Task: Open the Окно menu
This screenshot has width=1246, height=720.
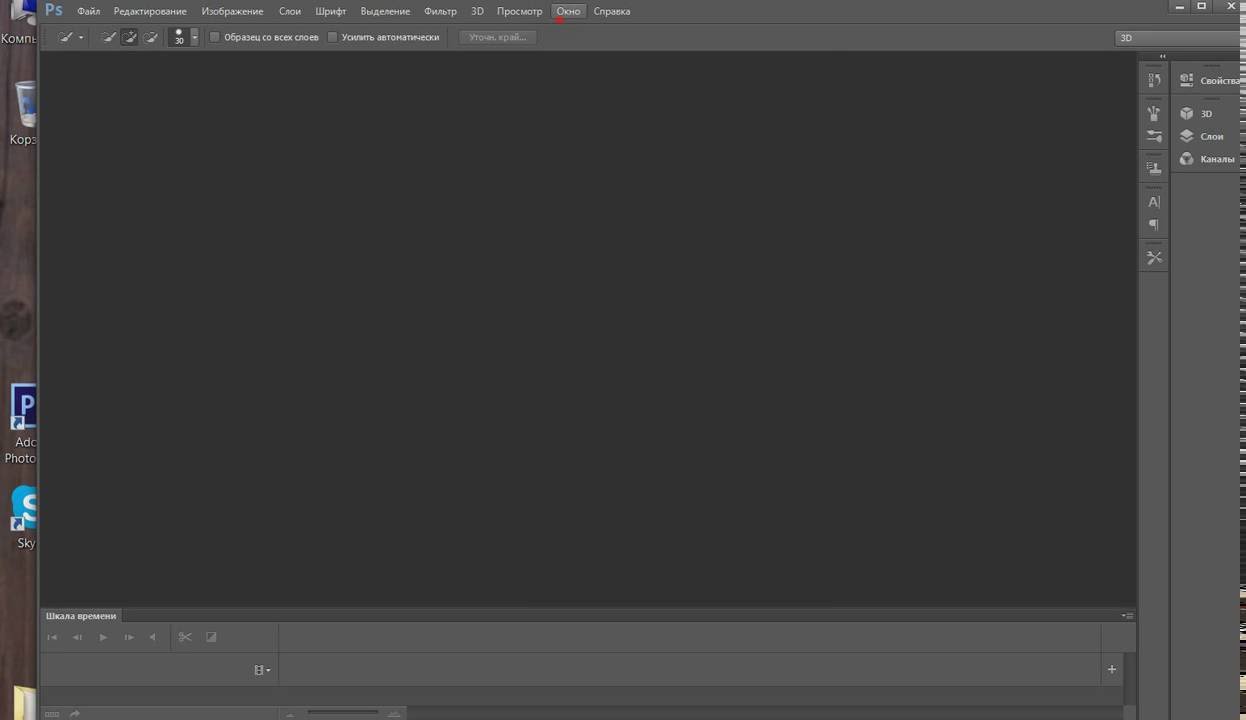Action: [568, 11]
